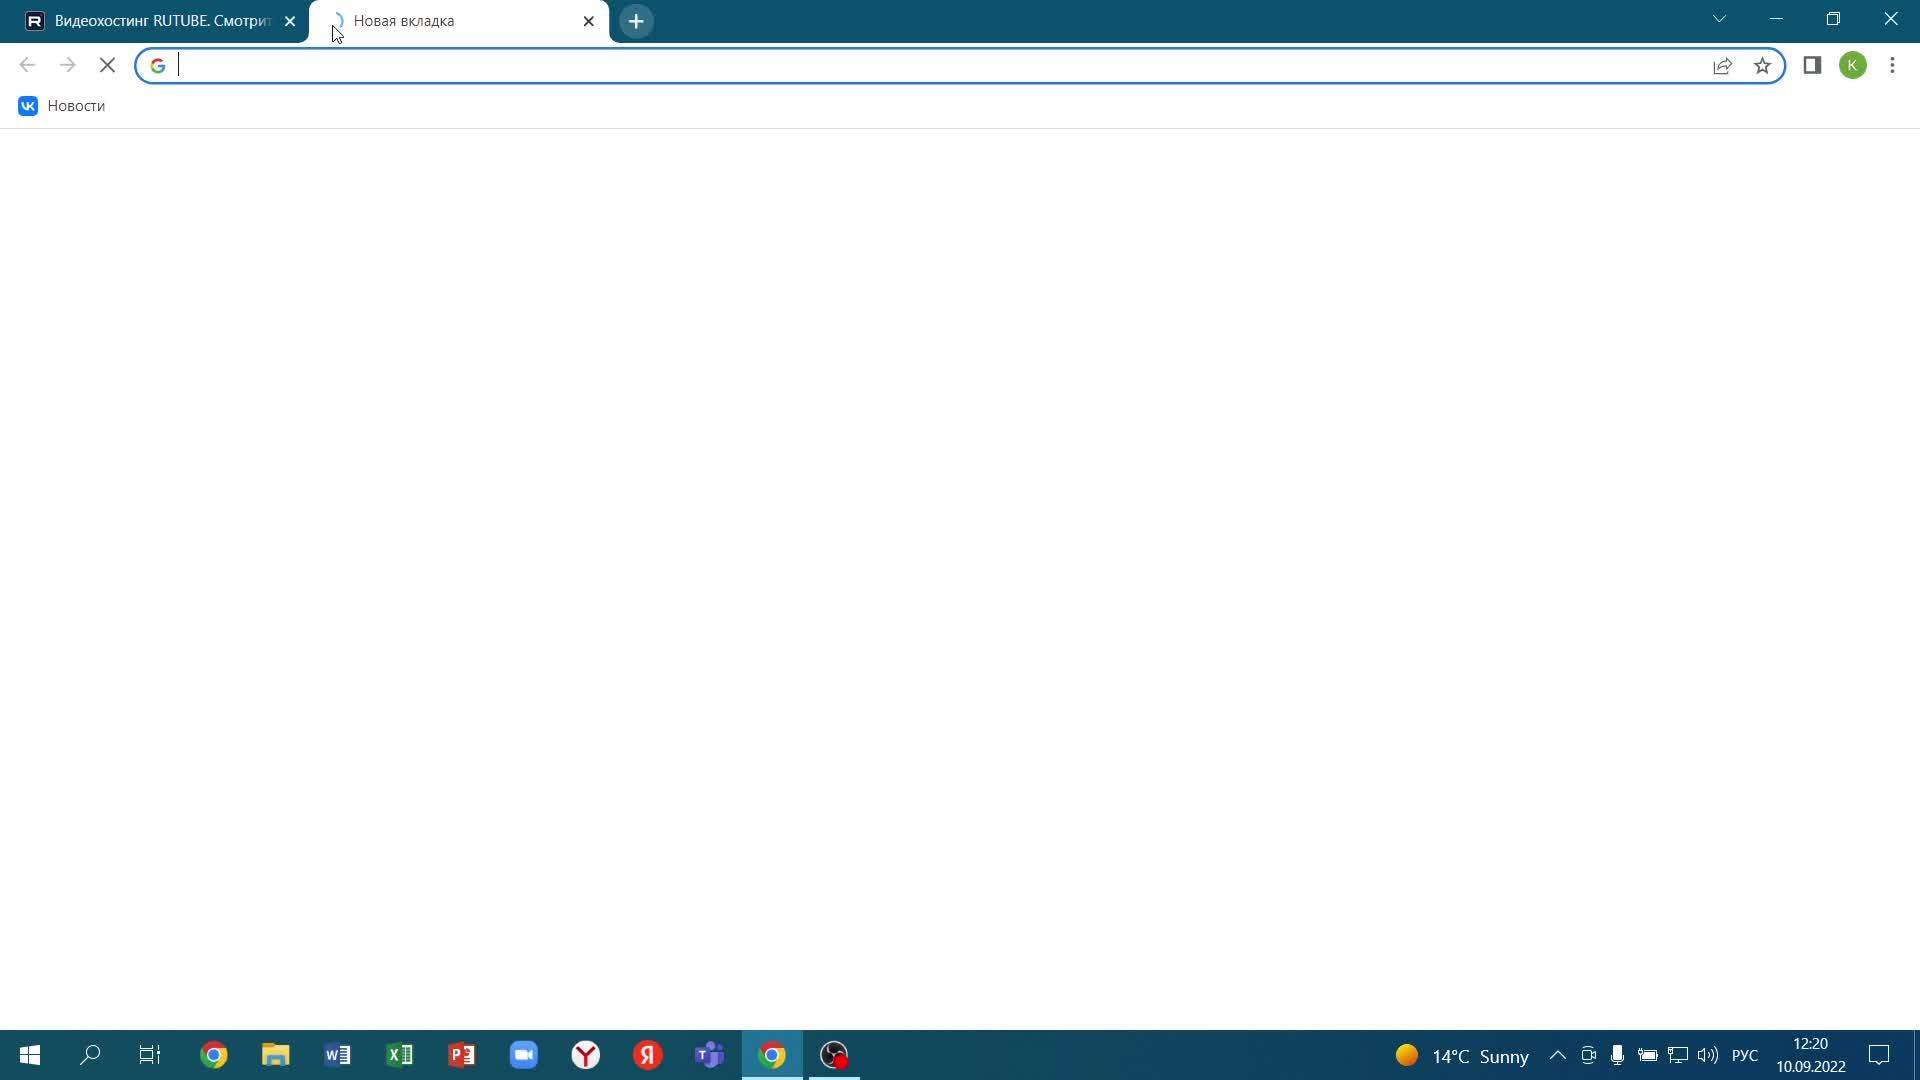Share this page icon in address bar
Viewport: 1920px width, 1080px height.
coord(1722,66)
